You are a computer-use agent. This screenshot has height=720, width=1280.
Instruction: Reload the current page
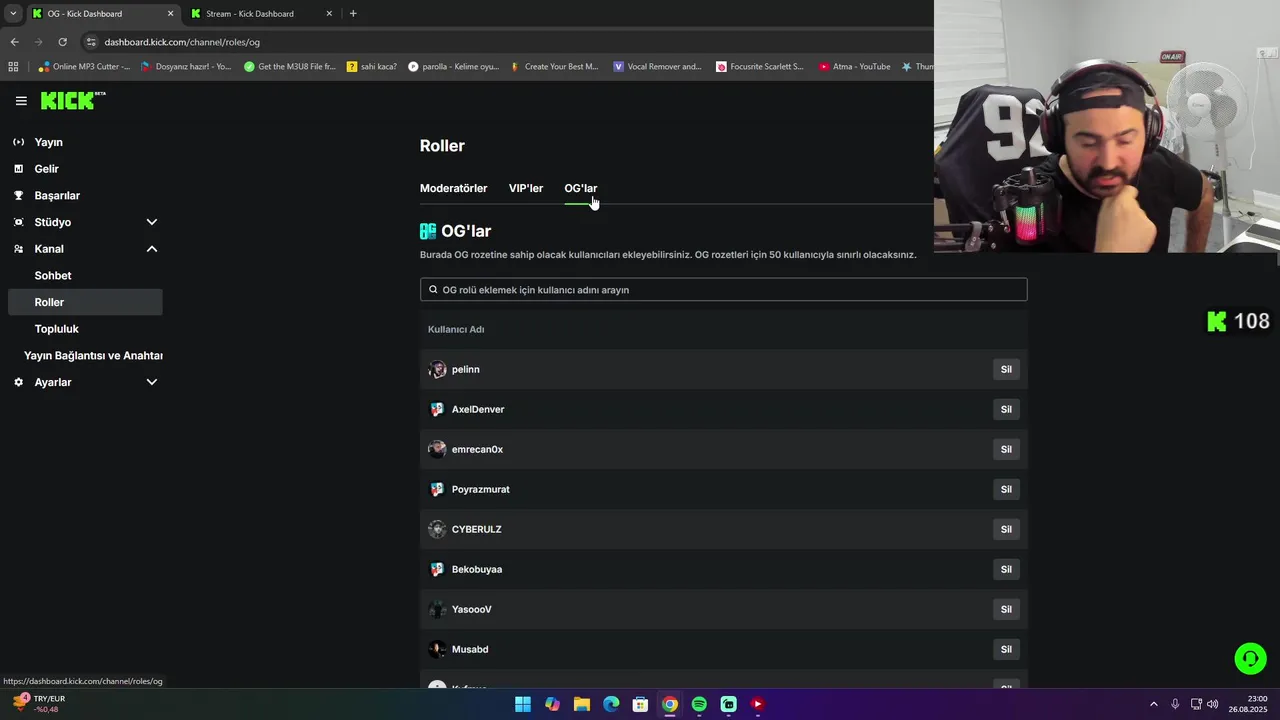click(x=62, y=42)
